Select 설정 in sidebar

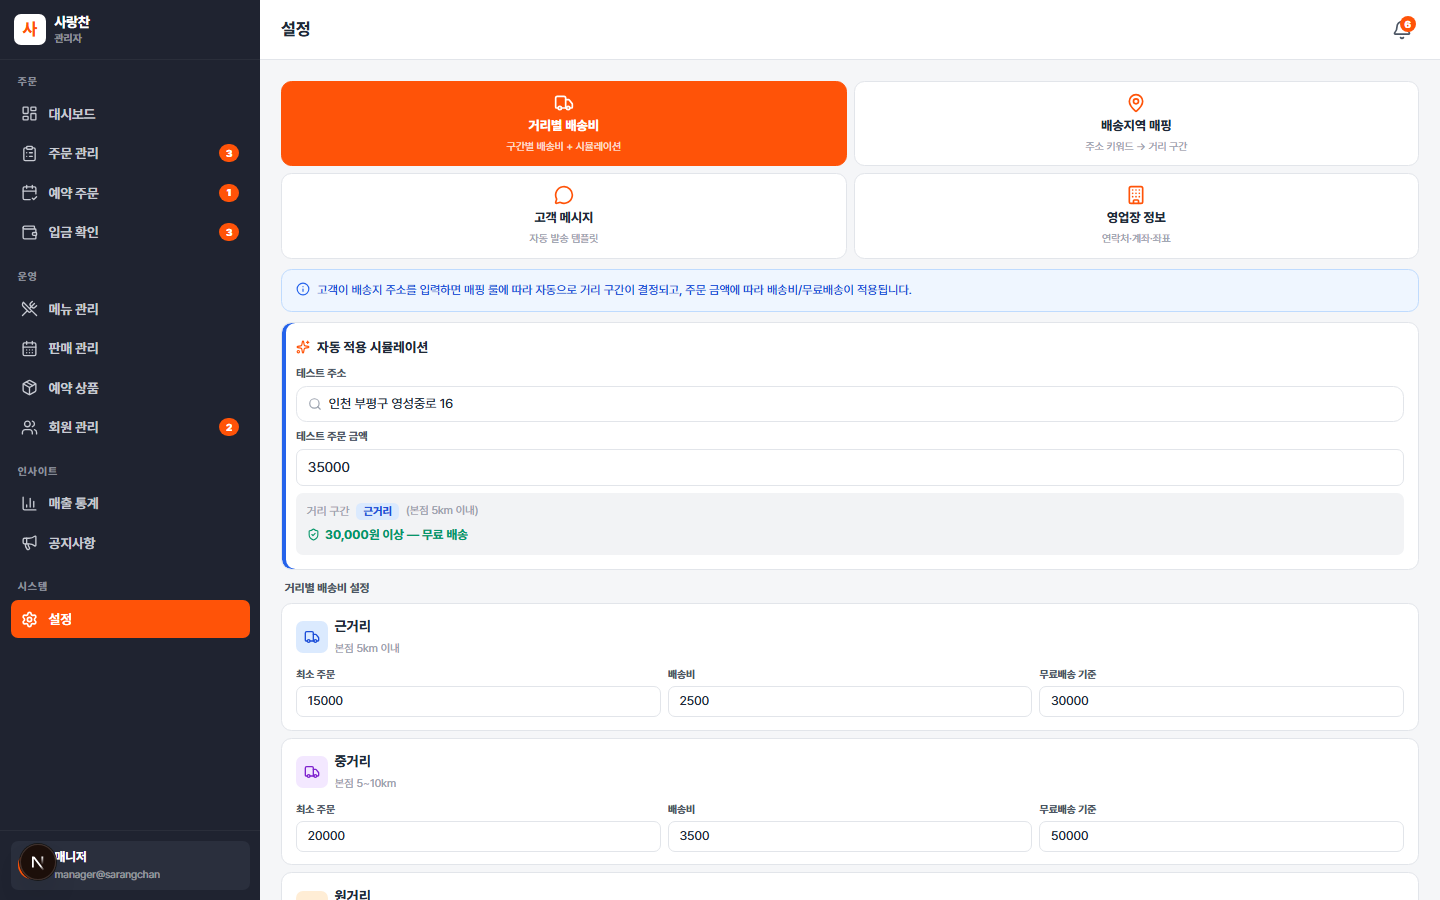click(130, 619)
